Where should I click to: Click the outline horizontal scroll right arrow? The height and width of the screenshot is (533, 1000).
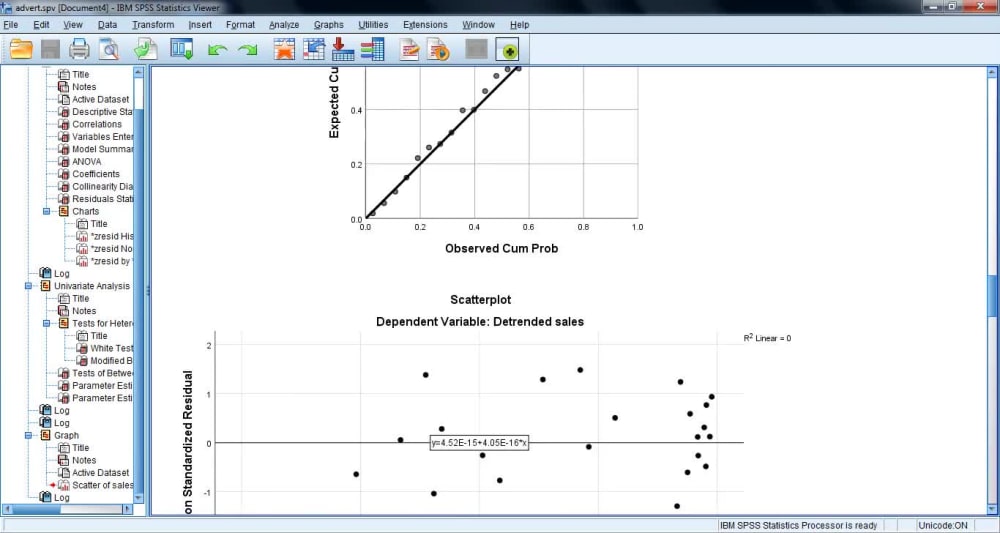pos(127,509)
